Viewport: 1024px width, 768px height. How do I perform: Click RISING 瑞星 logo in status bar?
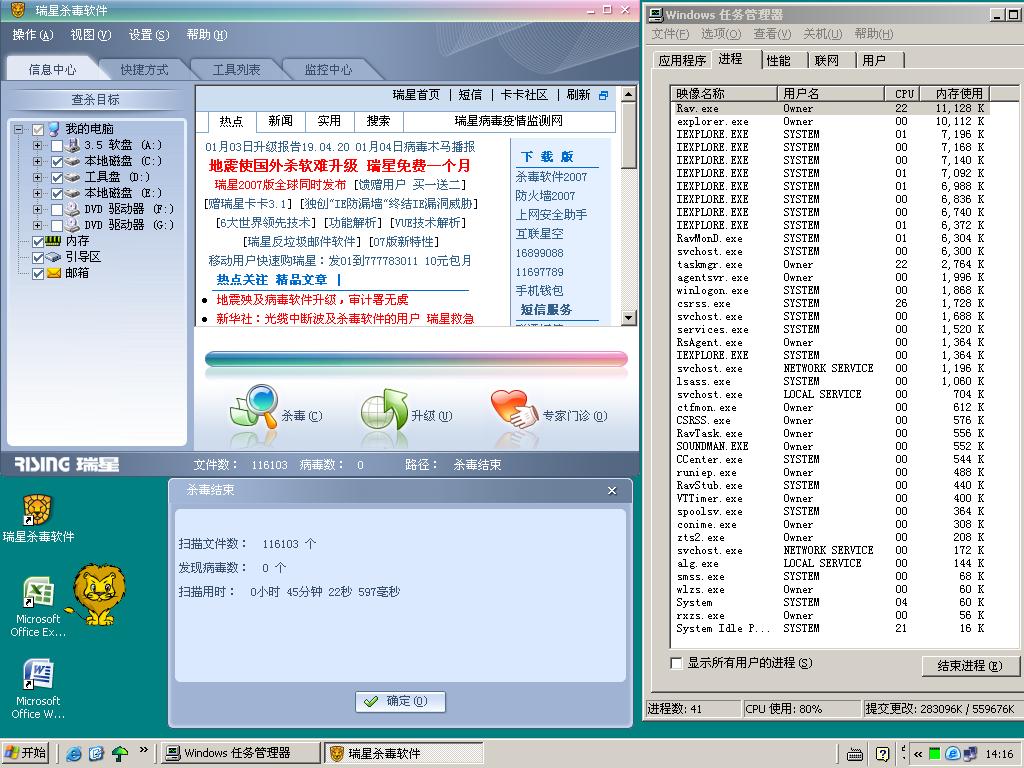coord(67,464)
